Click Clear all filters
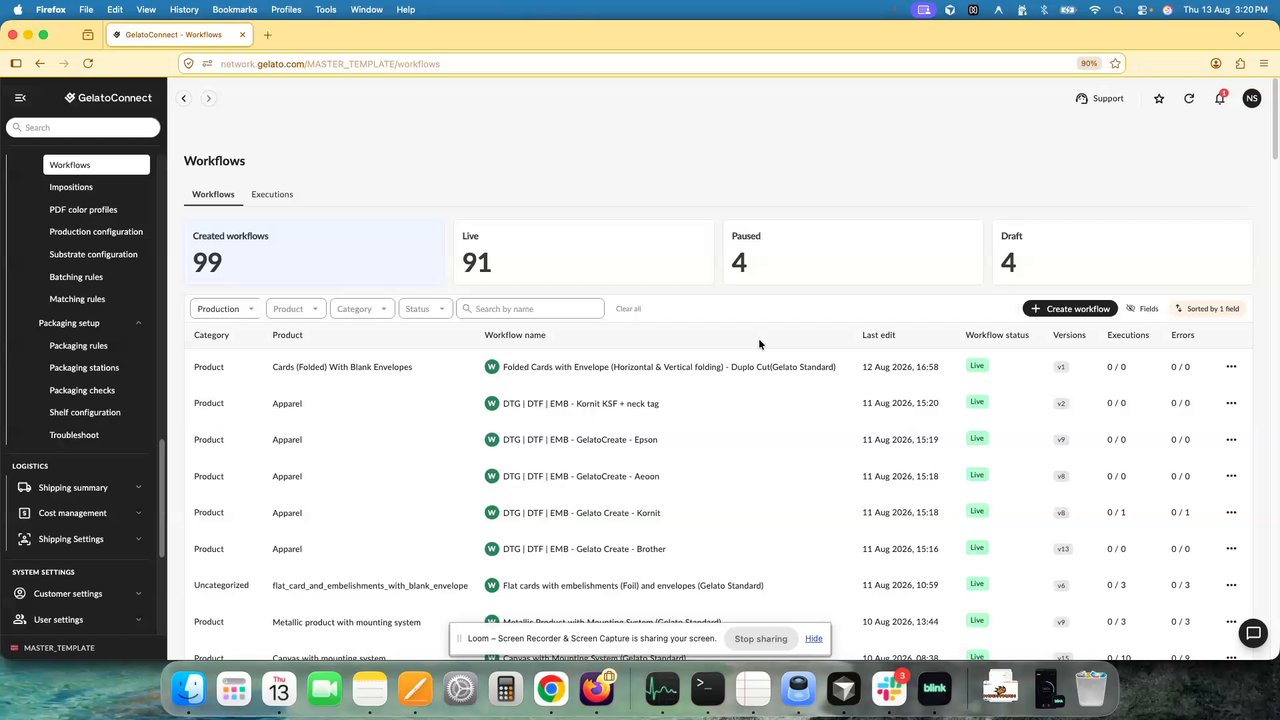Viewport: 1280px width, 720px height. [x=628, y=309]
